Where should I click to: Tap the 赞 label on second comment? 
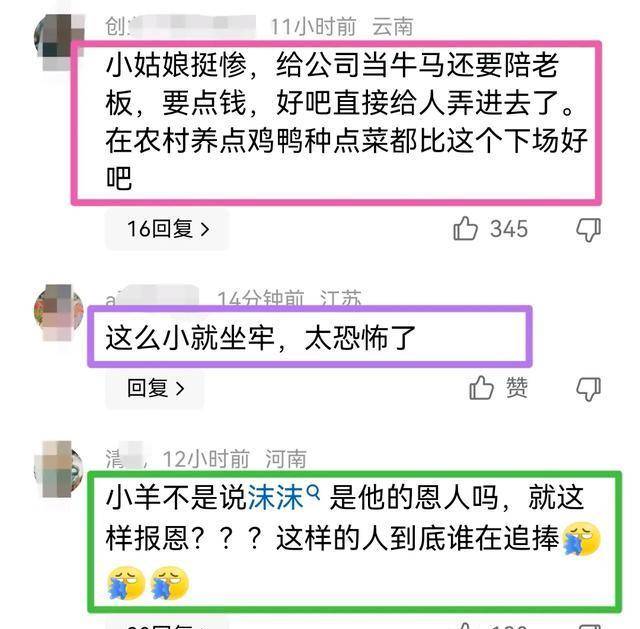click(x=517, y=388)
